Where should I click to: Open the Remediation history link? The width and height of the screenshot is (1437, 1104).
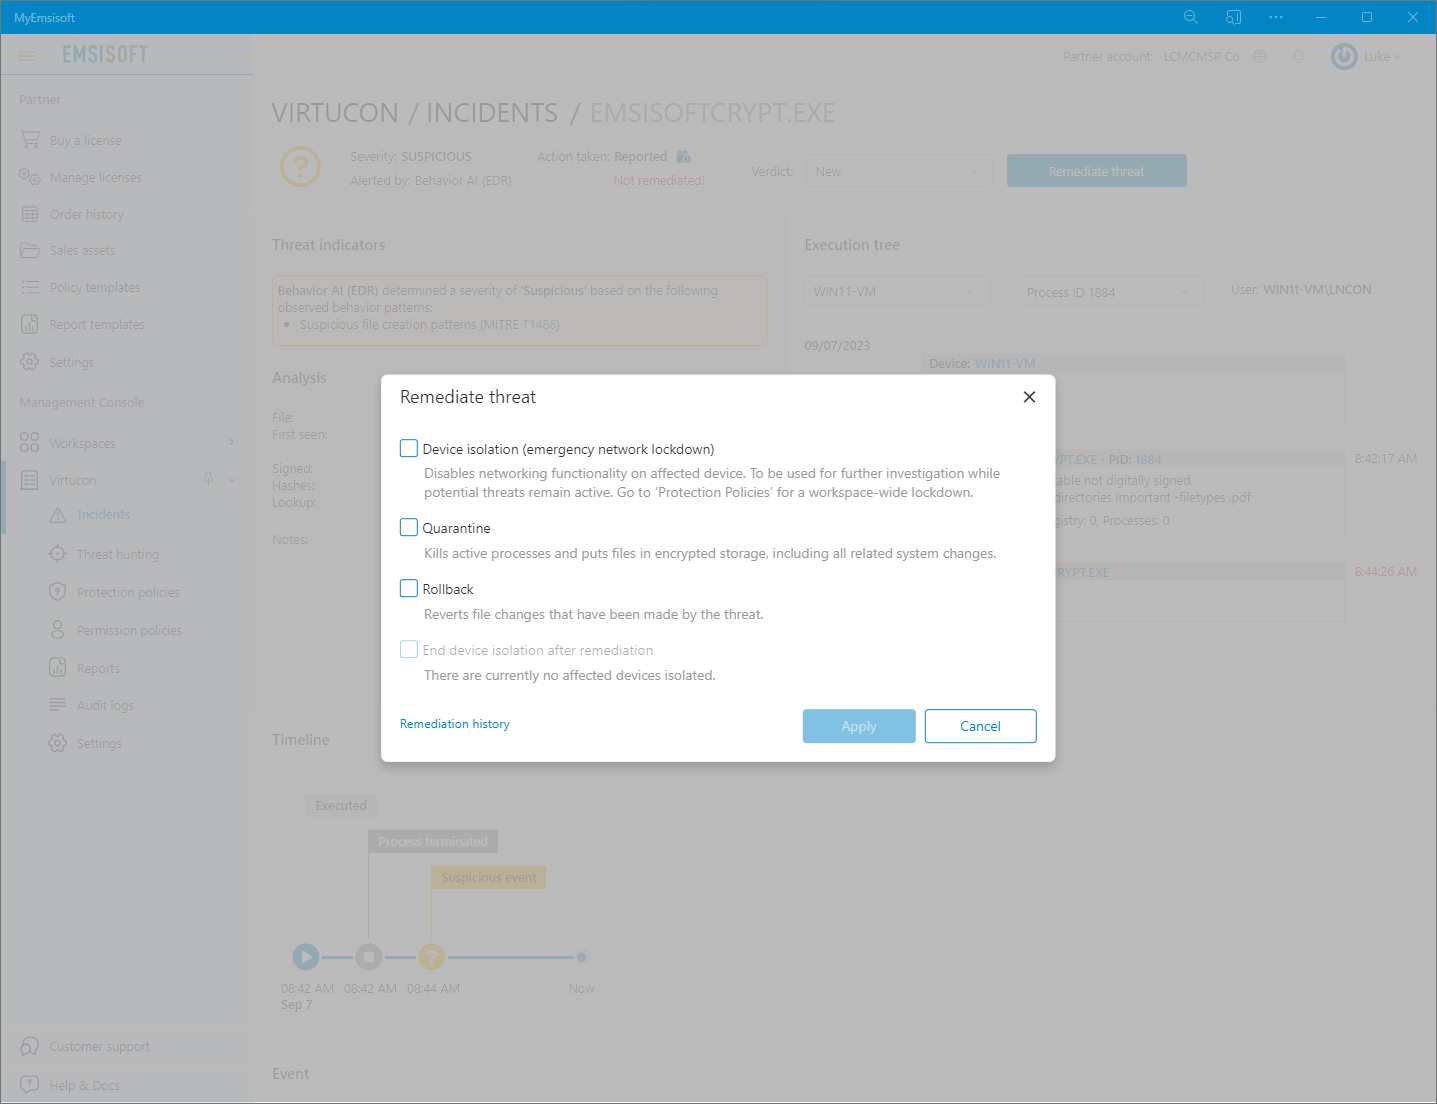click(x=455, y=724)
